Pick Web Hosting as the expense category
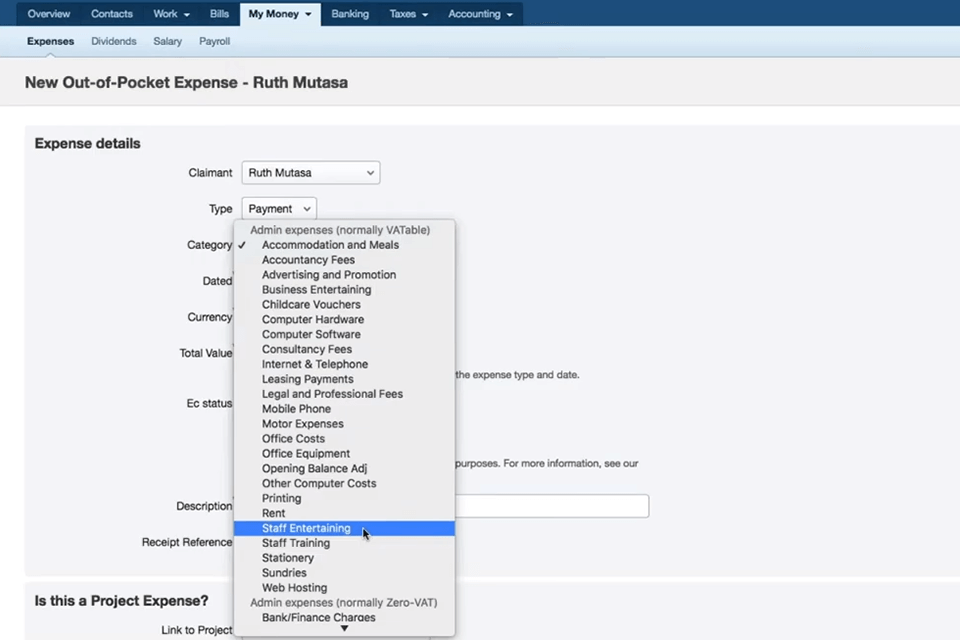Screen dimensions: 960x640 [x=294, y=587]
